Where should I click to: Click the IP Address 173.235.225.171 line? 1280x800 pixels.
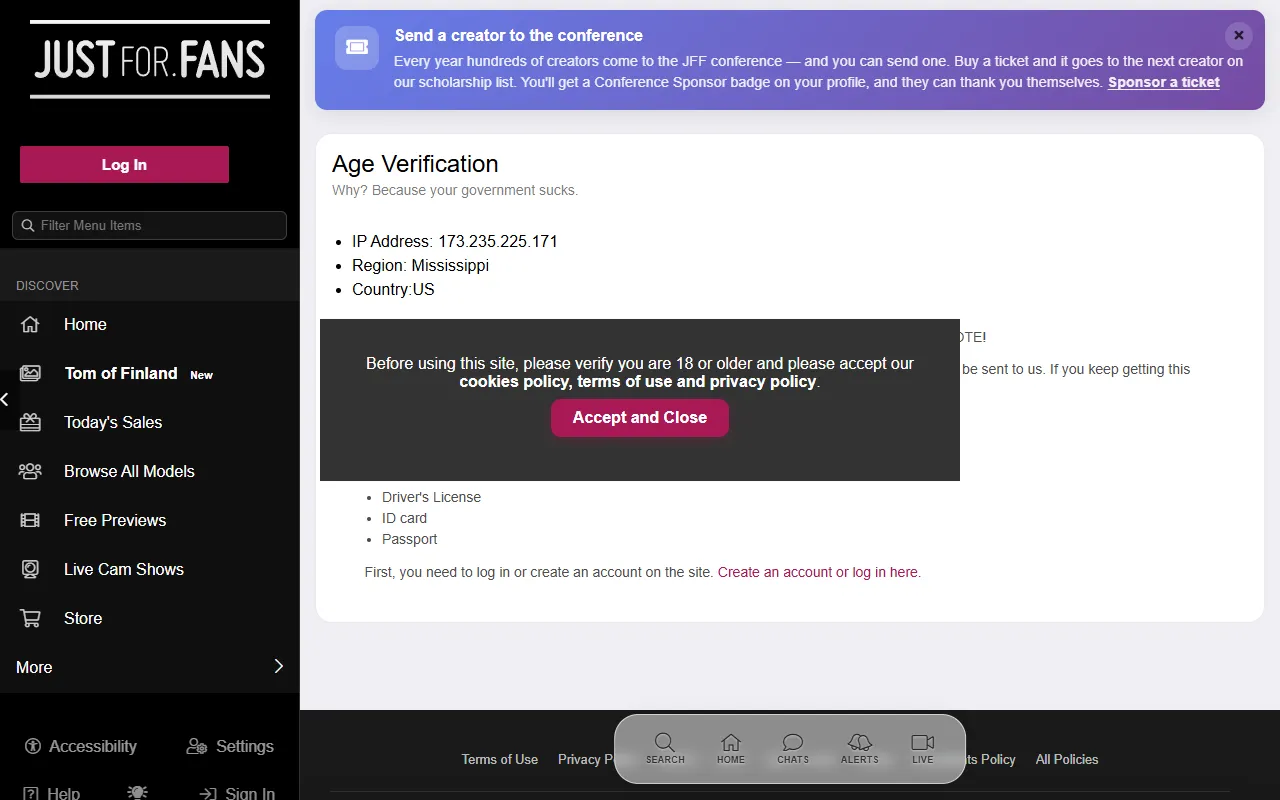455,241
